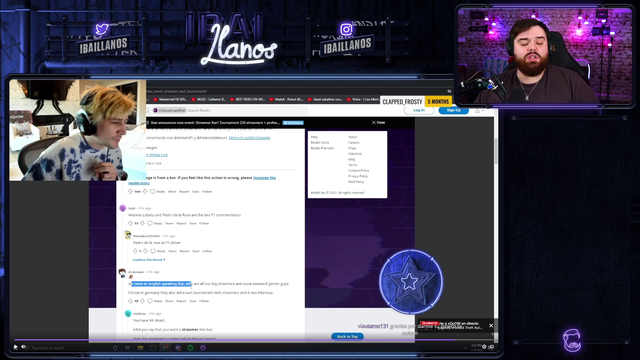The image size is (640, 360).
Task: Open the Careers footer link
Action: [354, 143]
